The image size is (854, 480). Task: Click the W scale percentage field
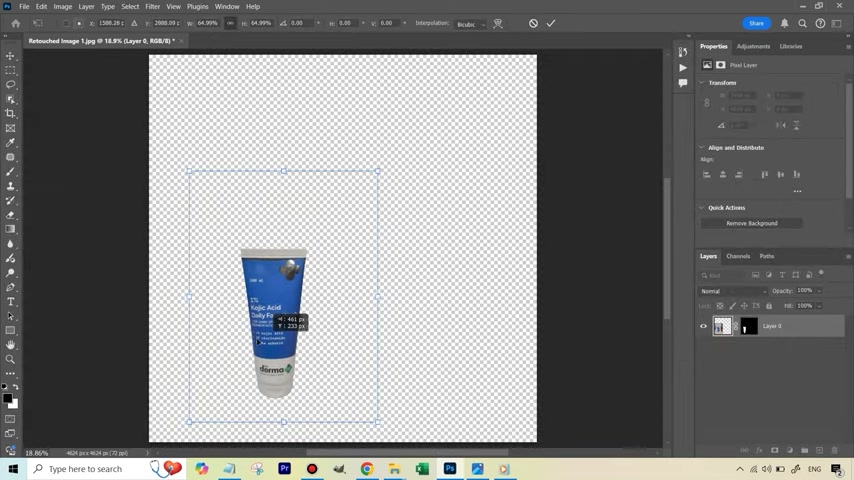click(208, 23)
